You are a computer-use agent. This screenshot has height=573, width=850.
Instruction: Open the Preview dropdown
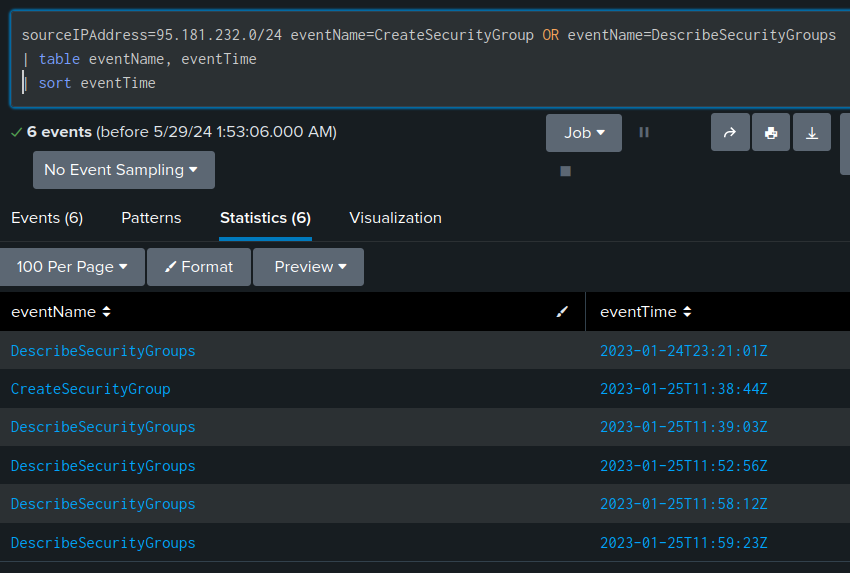[x=309, y=267]
